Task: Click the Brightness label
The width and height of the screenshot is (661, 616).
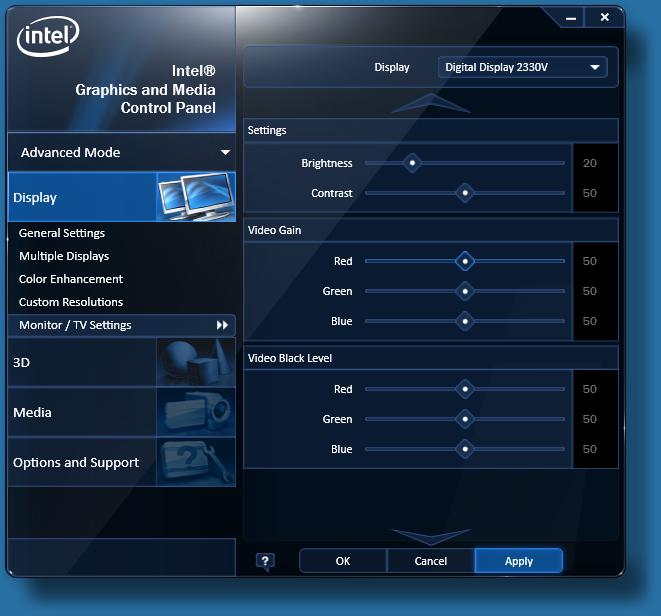Action: click(x=327, y=163)
